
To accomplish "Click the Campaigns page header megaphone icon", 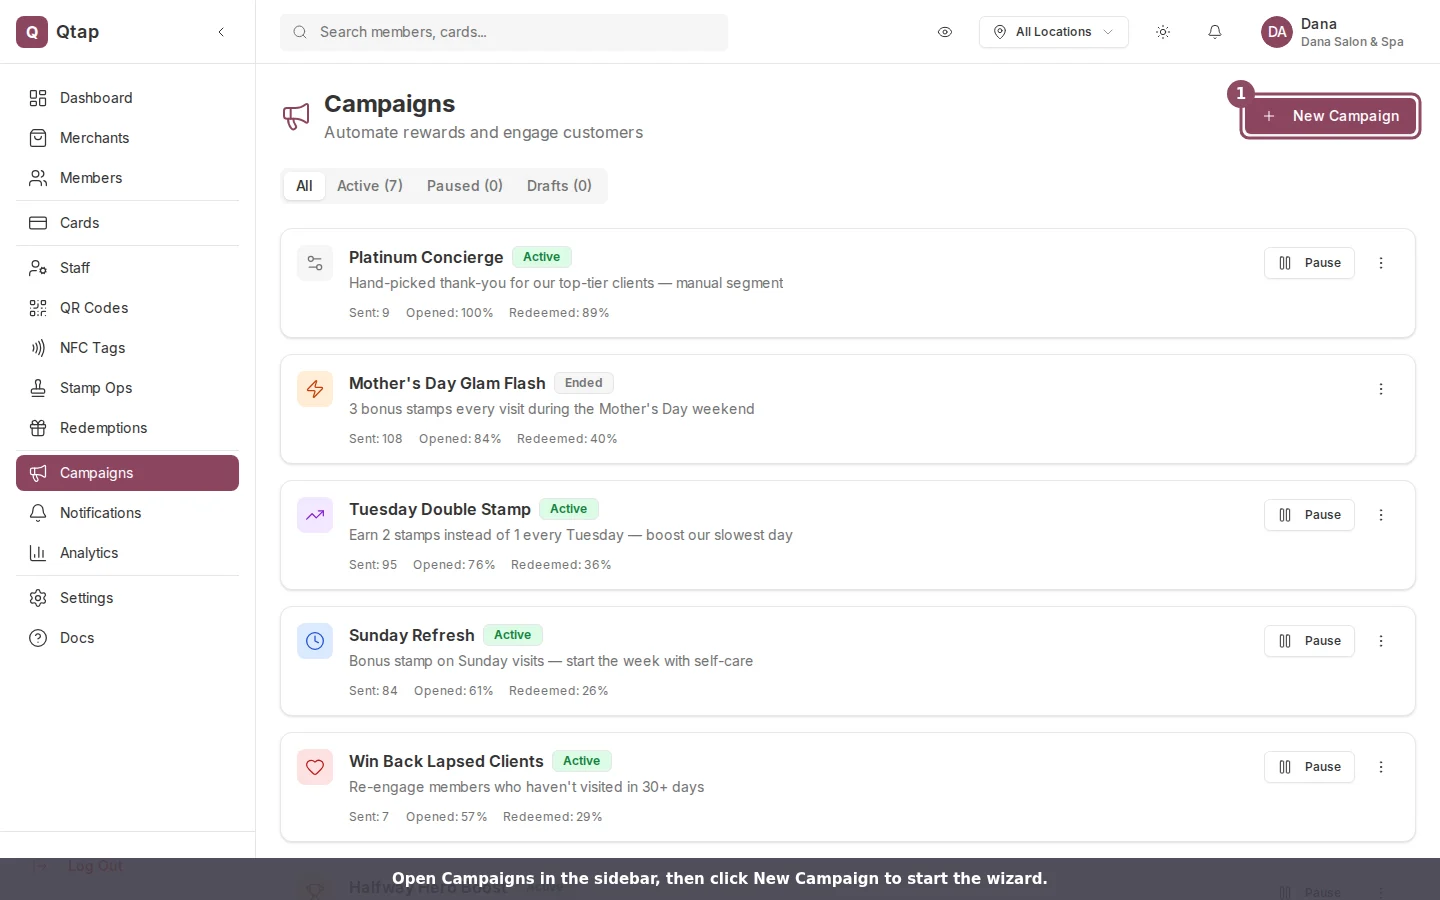I will pos(296,117).
